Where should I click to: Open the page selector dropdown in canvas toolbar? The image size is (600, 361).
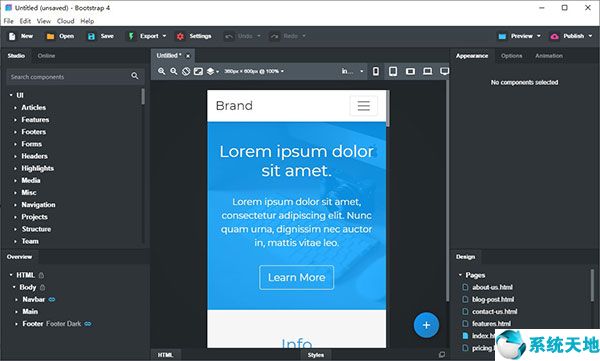[352, 71]
